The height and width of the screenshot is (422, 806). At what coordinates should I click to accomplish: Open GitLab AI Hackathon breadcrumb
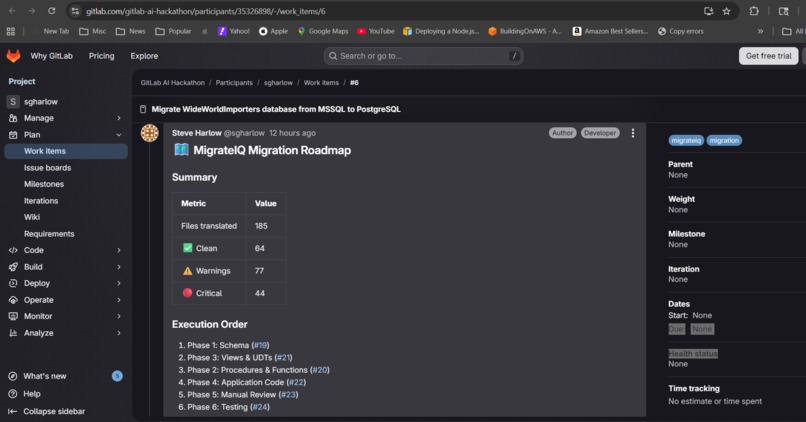point(172,83)
